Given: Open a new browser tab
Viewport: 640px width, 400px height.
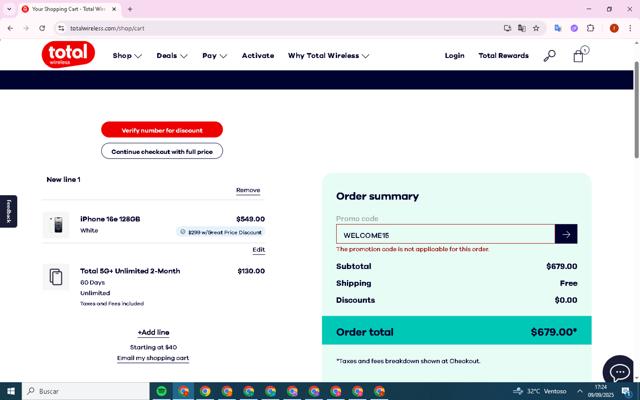Looking at the screenshot, I should (130, 9).
